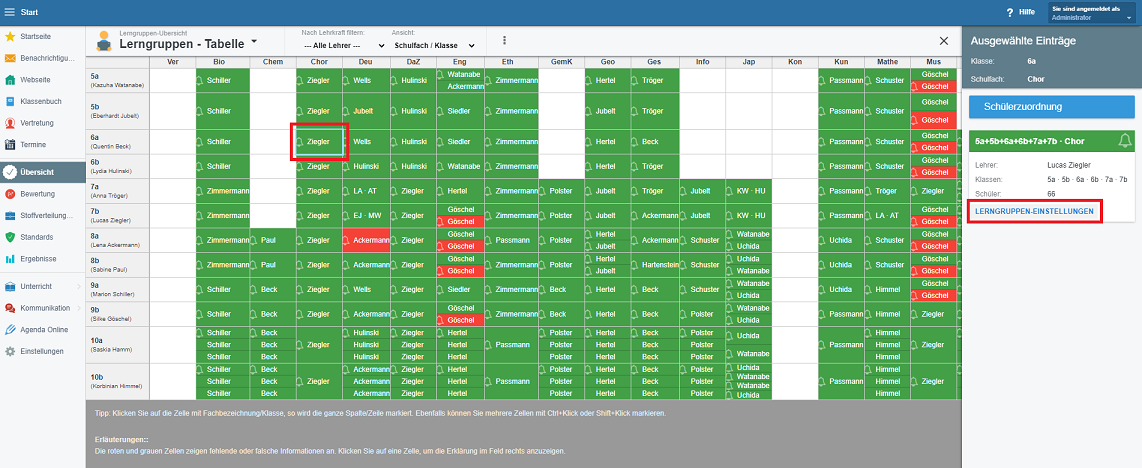Click the Schülerzuordnung button
This screenshot has width=1142, height=468.
1052,106
